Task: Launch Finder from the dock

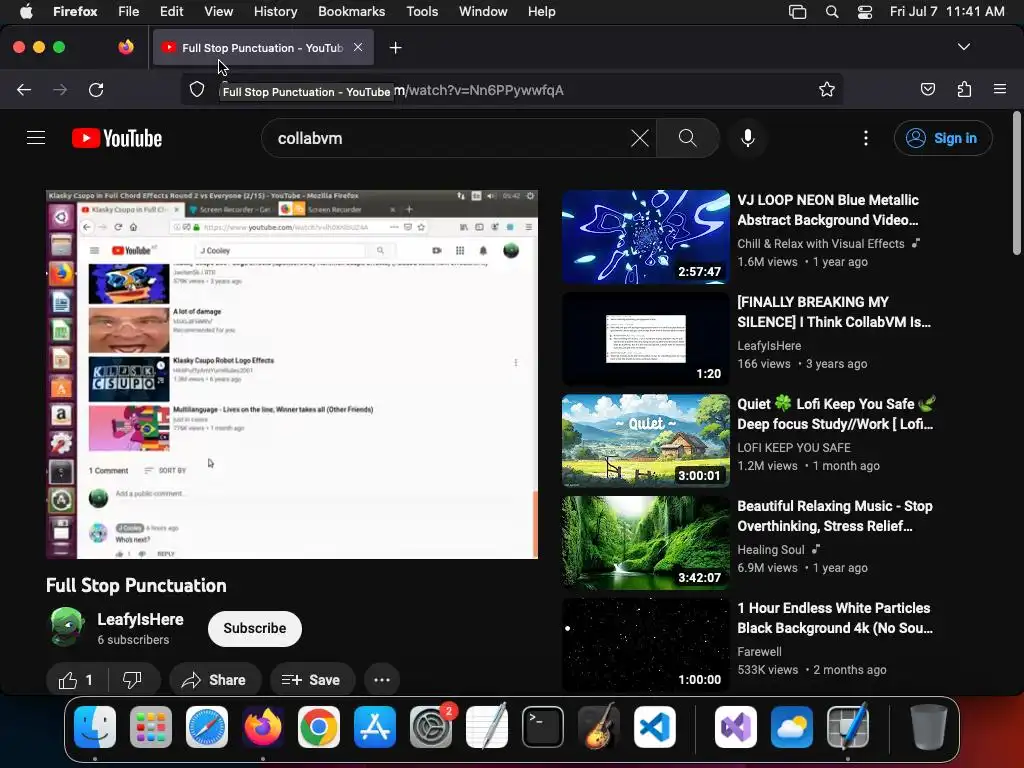Action: (x=95, y=727)
